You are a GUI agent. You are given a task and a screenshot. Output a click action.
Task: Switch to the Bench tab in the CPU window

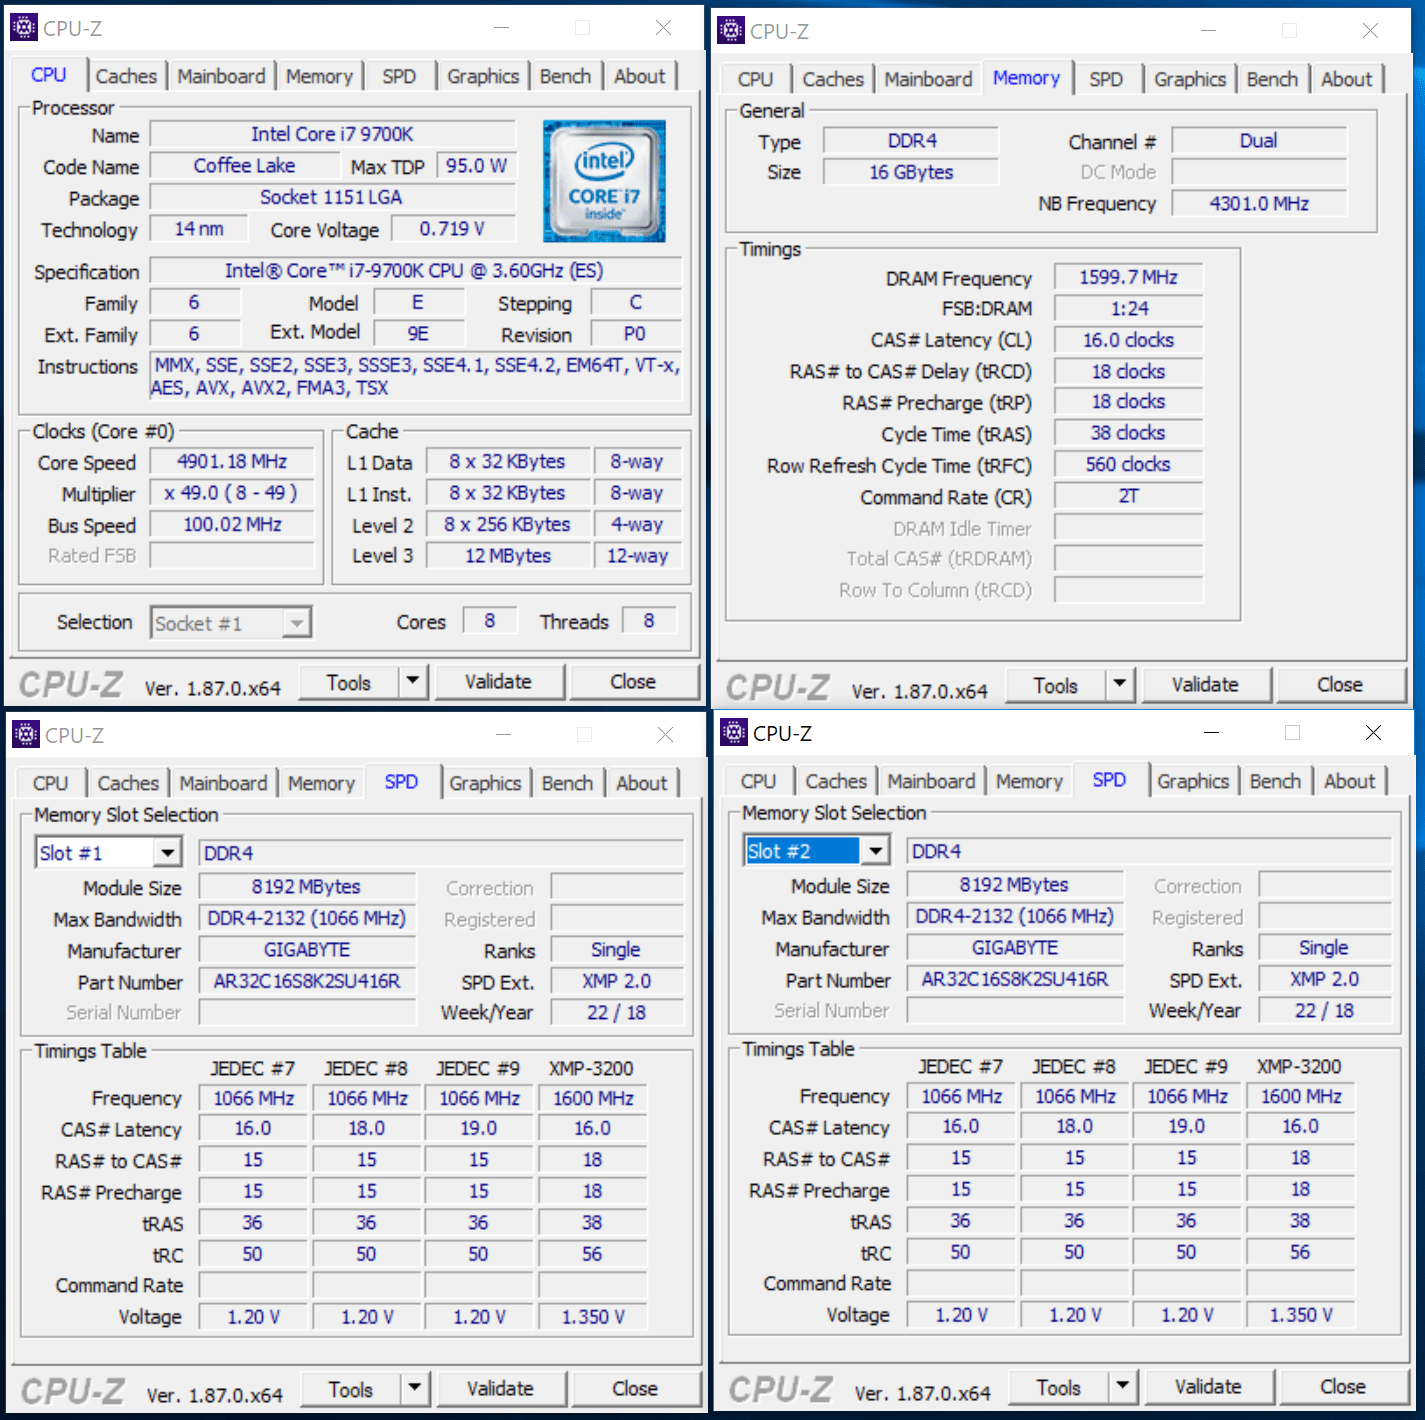(565, 75)
